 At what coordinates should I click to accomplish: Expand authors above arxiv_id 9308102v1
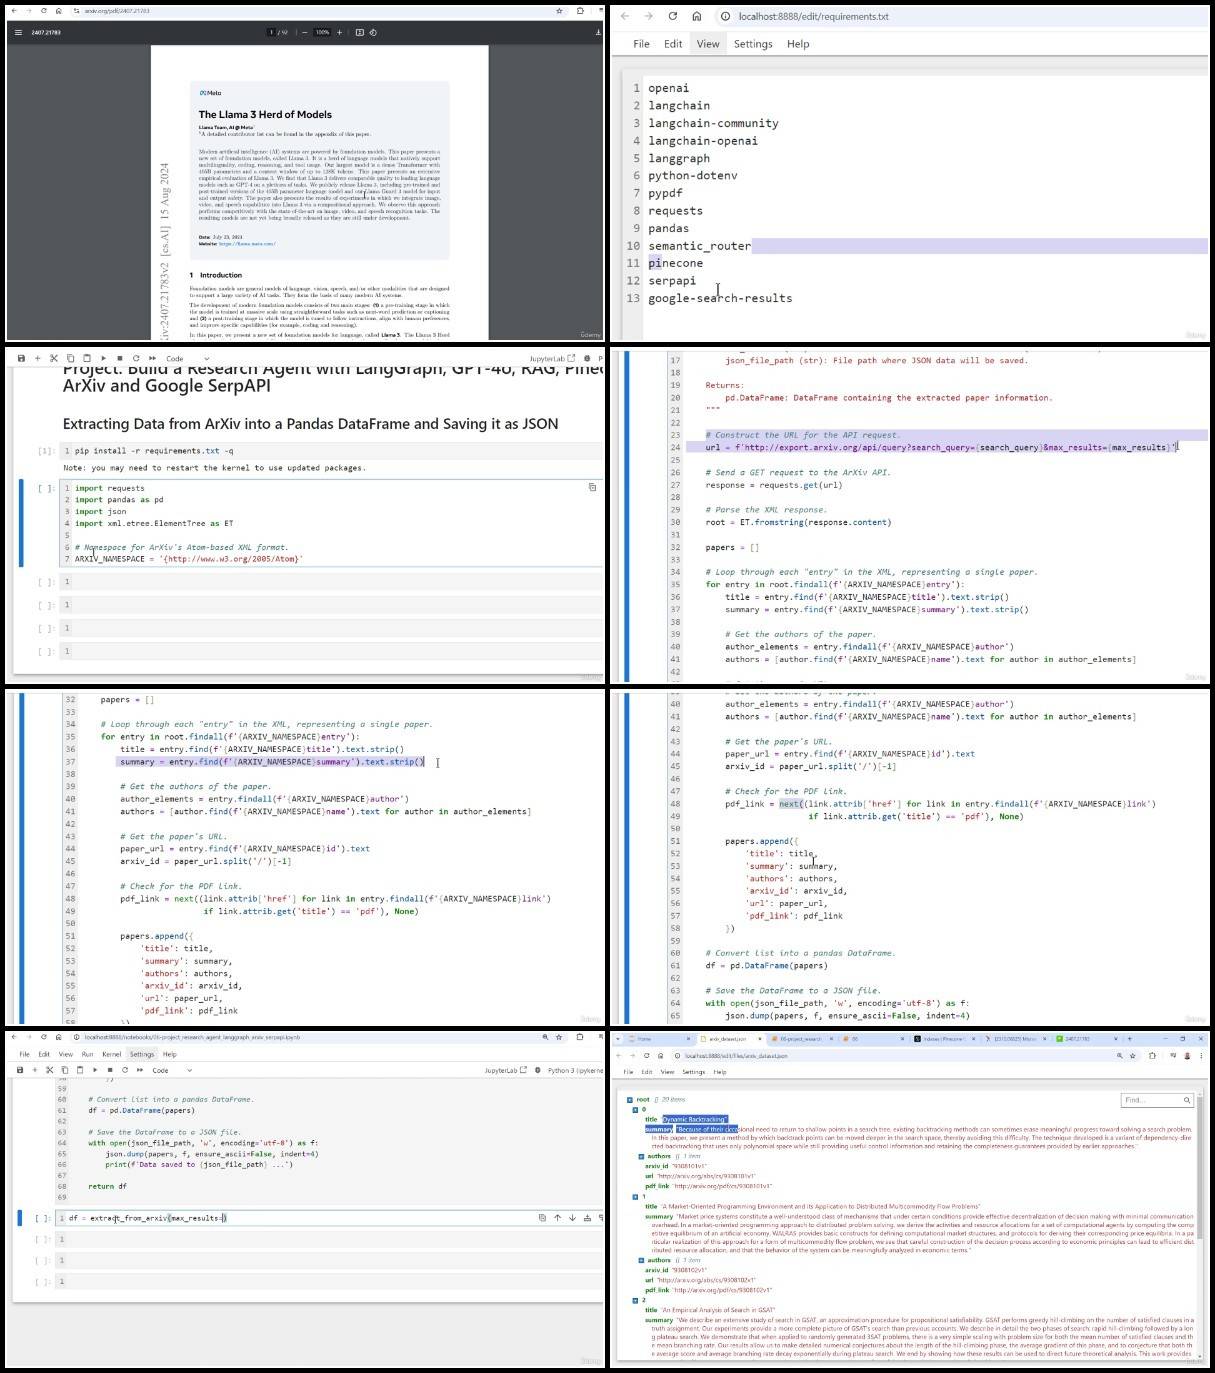[x=640, y=1260]
